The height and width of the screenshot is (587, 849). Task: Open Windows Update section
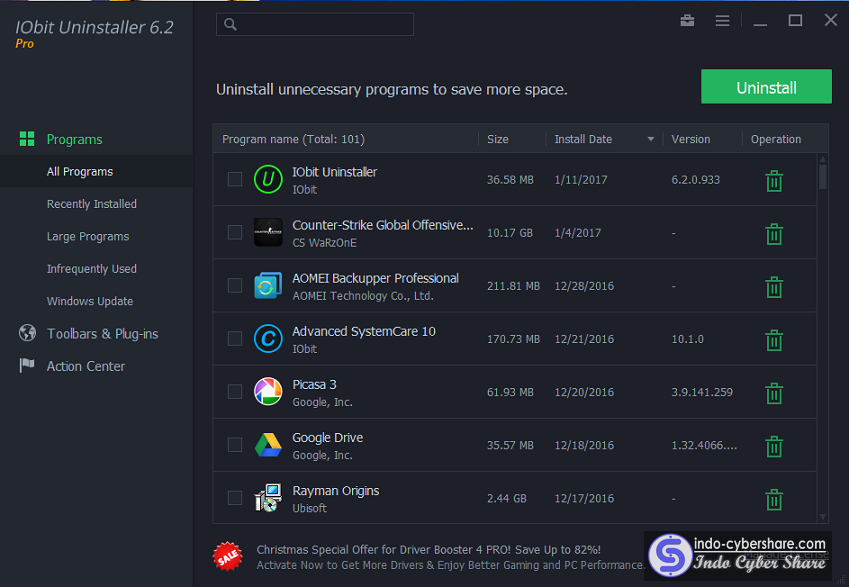coord(90,301)
